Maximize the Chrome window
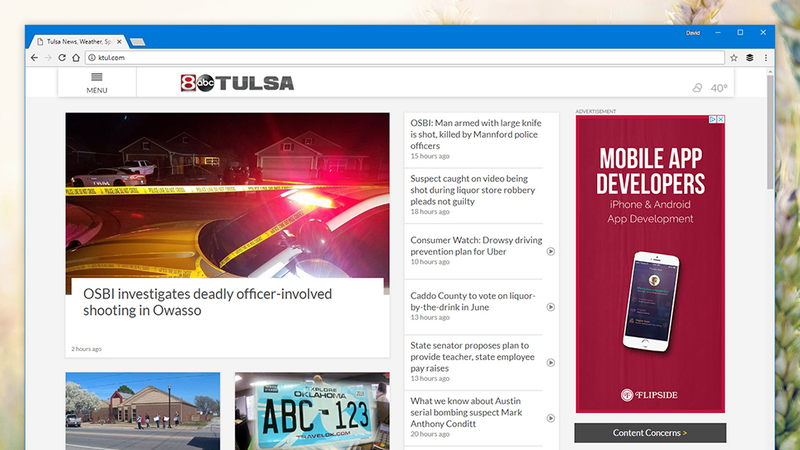This screenshot has width=800, height=450. [740, 33]
